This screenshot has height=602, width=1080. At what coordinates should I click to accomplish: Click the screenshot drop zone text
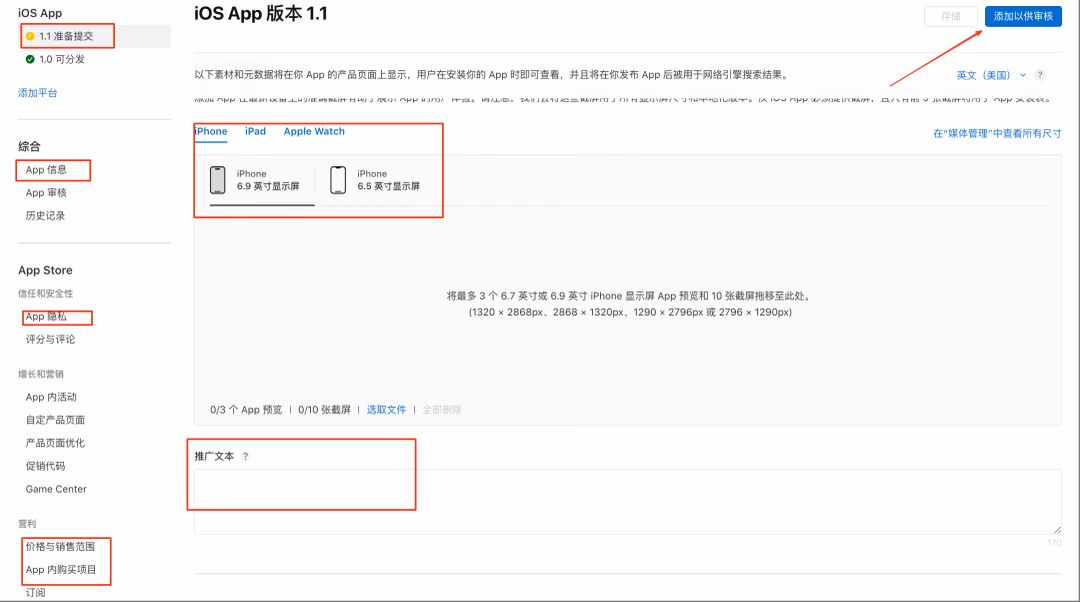[630, 304]
